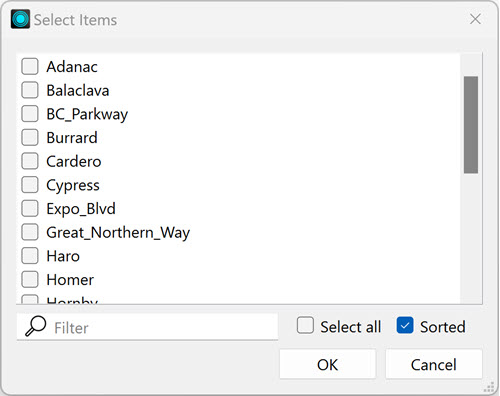The image size is (500, 396).
Task: Click the Filter text field
Action: [x=147, y=327]
